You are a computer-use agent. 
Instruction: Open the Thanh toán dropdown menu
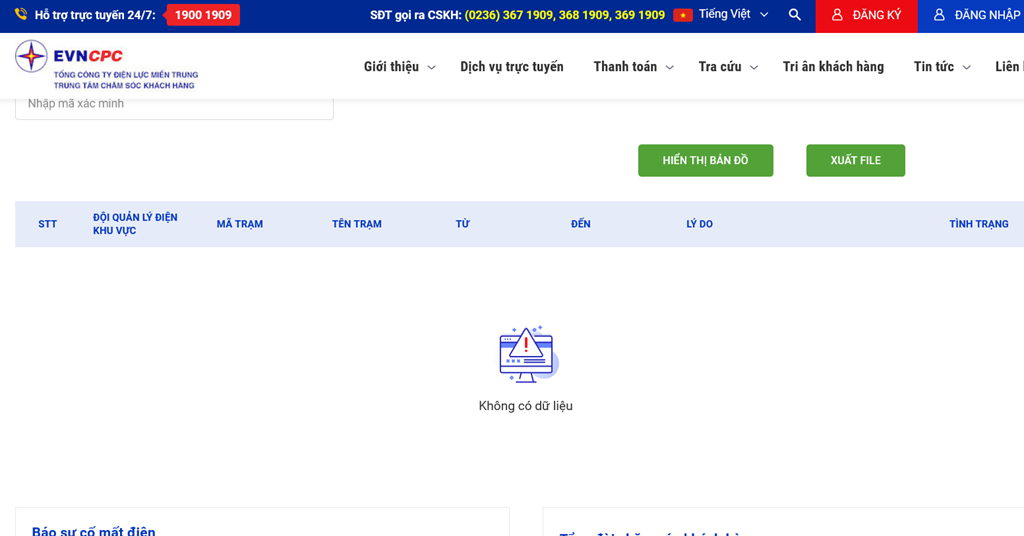click(633, 67)
